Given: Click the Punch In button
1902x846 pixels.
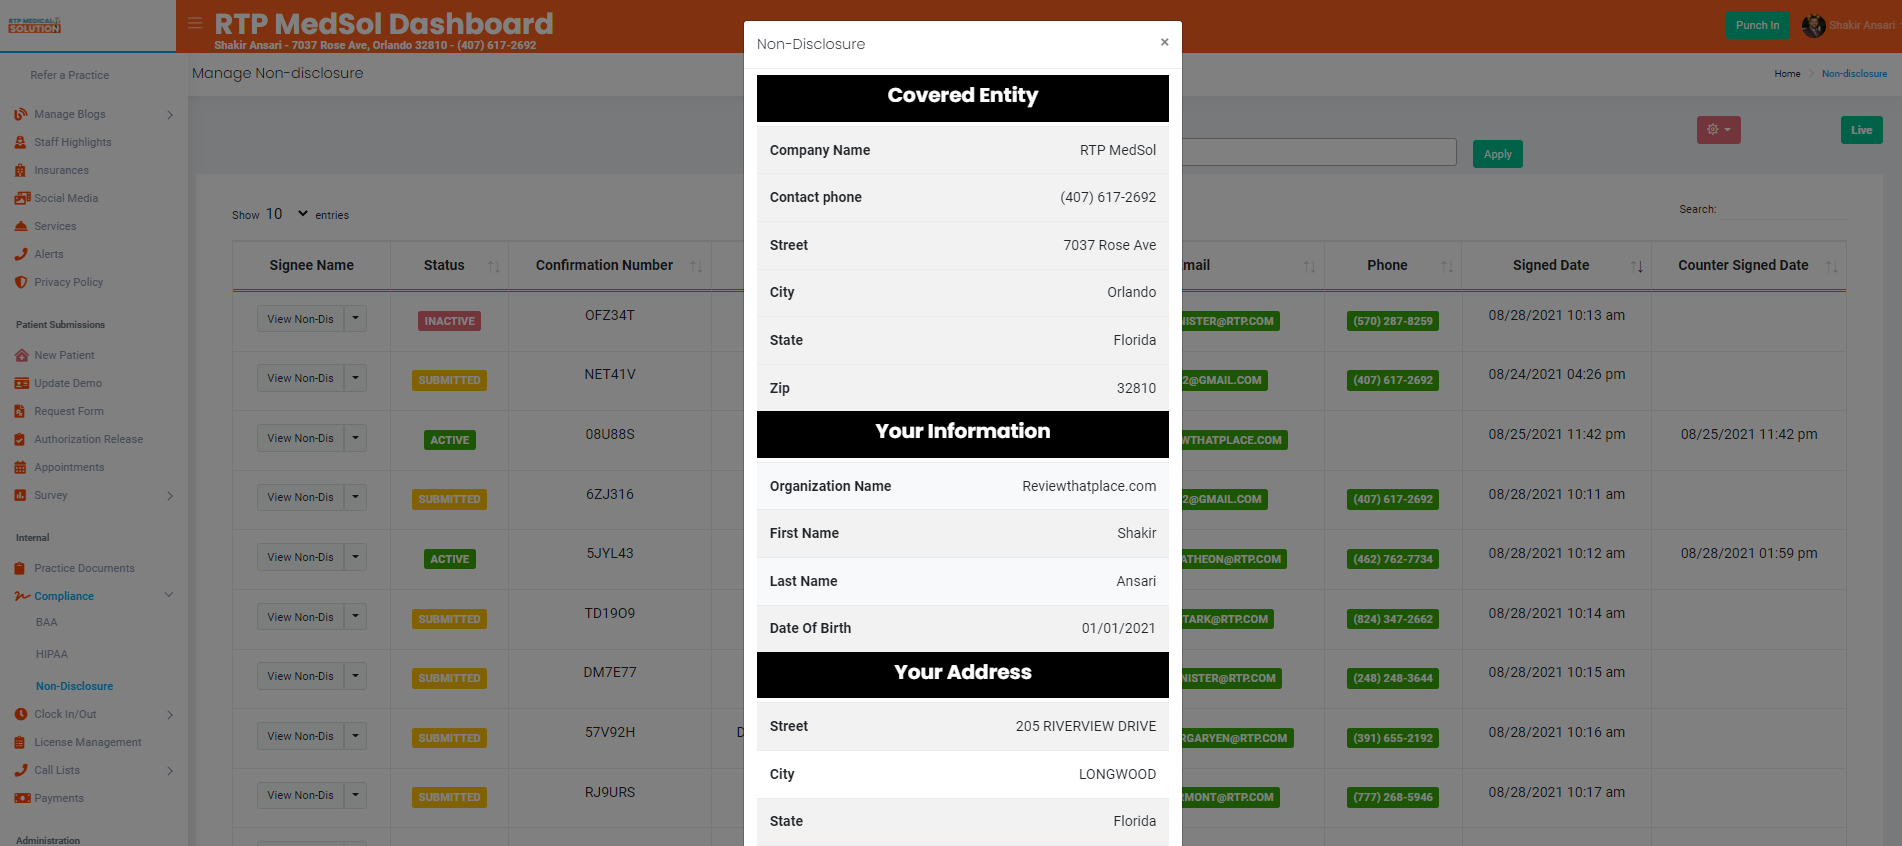Looking at the screenshot, I should [1757, 26].
